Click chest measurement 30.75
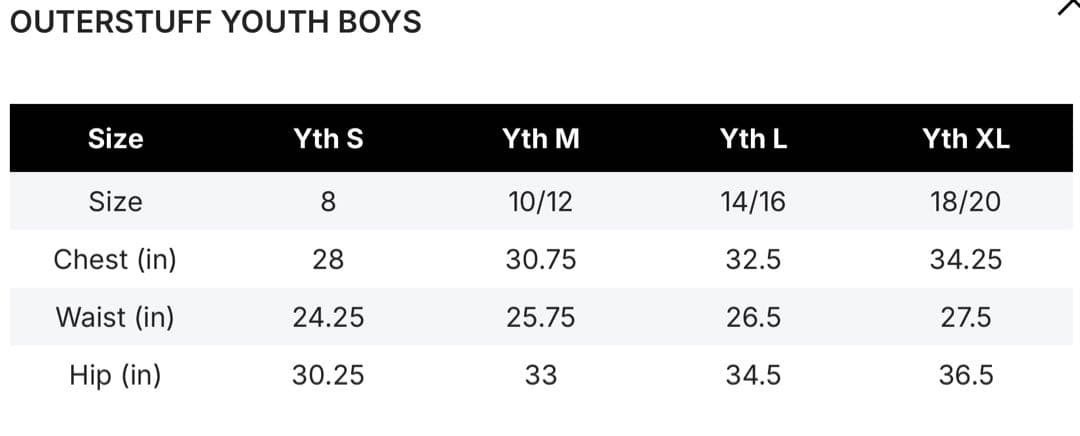Image resolution: width=1080 pixels, height=436 pixels. click(541, 260)
